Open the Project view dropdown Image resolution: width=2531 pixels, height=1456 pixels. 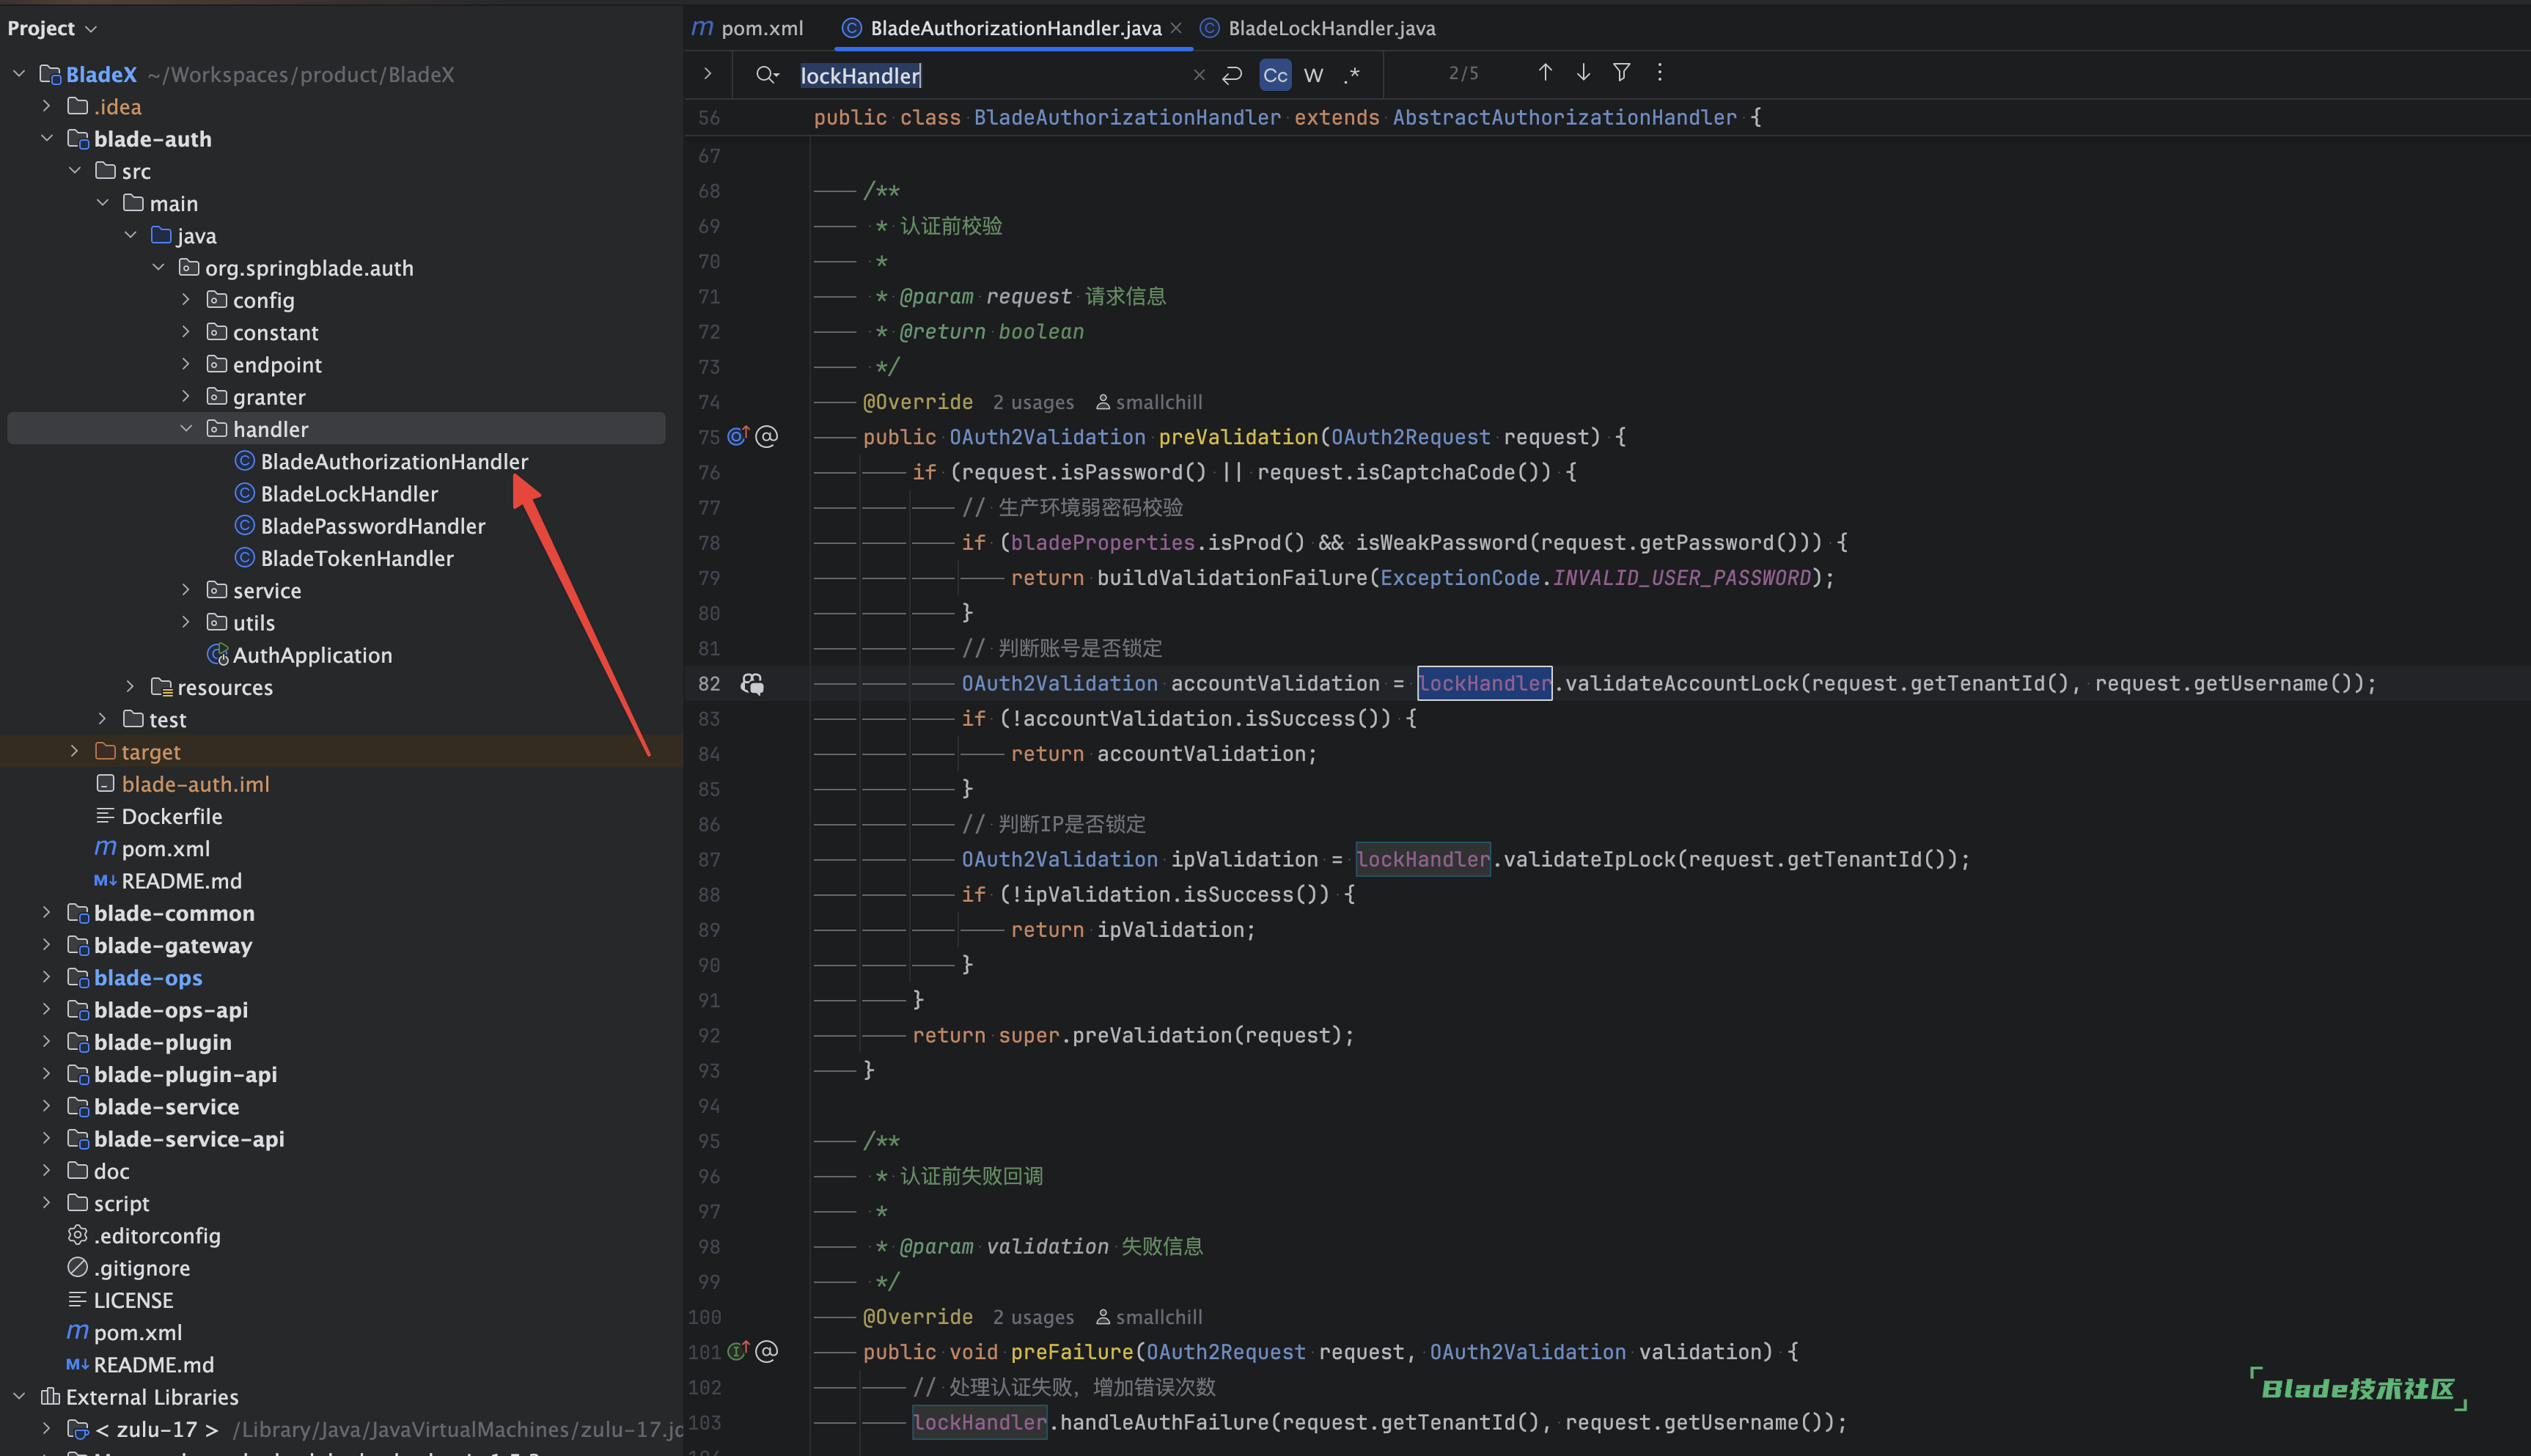click(52, 28)
